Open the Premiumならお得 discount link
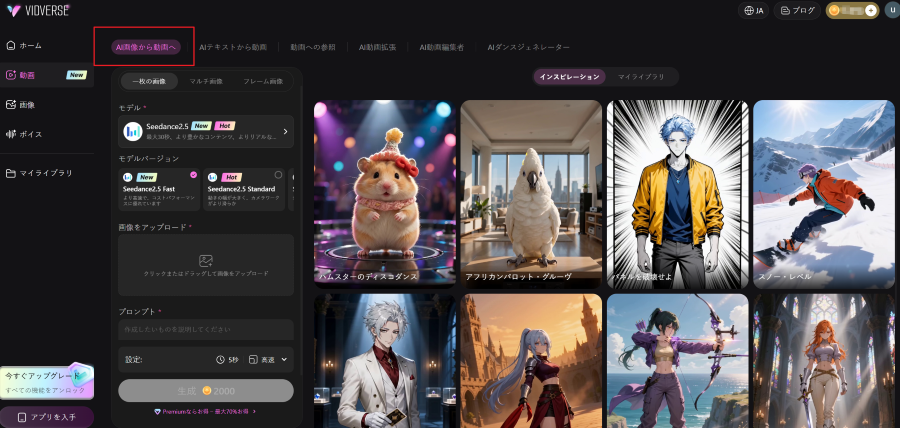 point(205,412)
